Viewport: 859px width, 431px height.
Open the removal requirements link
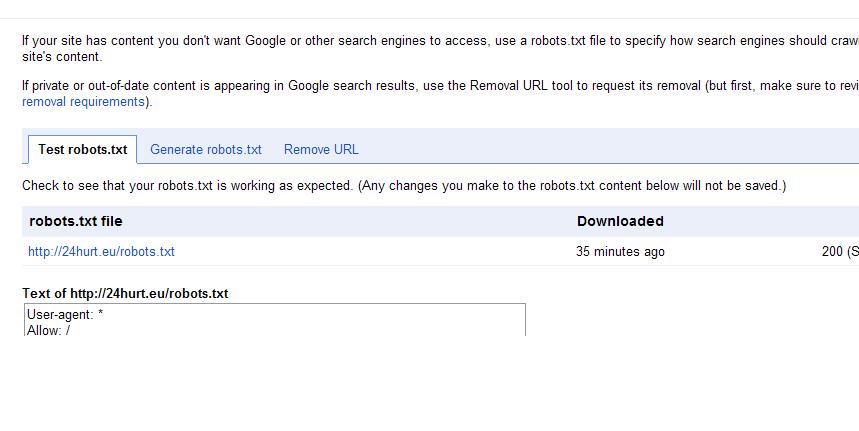(x=84, y=102)
